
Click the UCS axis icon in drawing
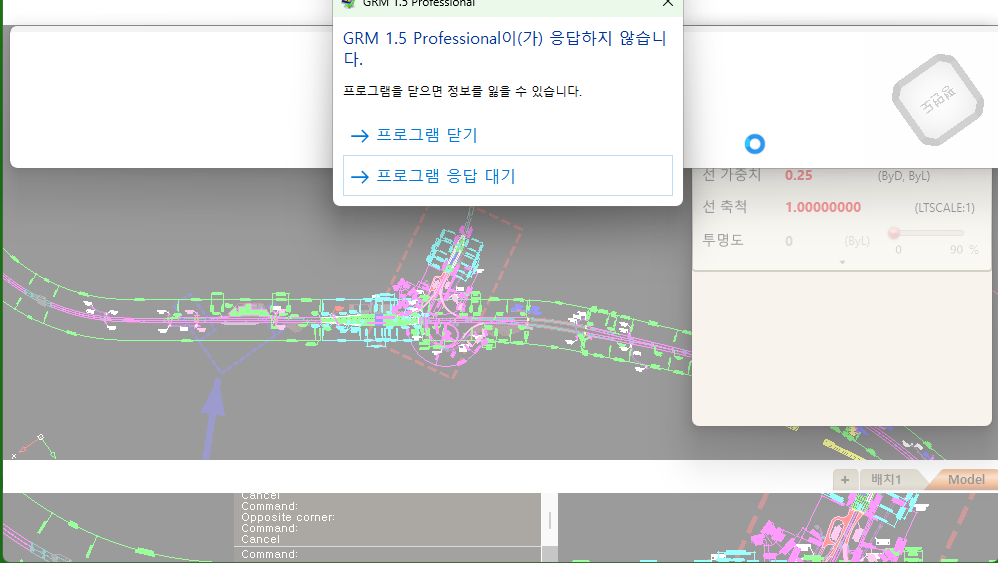[35, 447]
